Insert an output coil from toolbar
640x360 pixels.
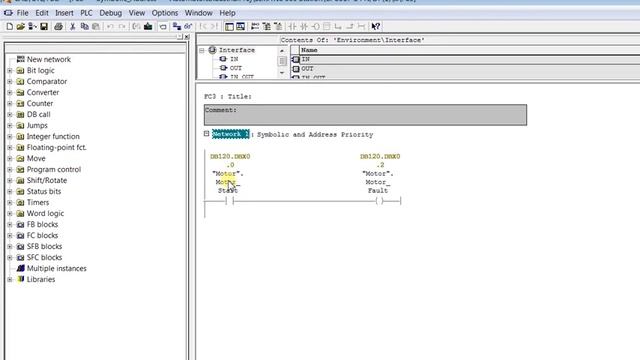[316, 27]
